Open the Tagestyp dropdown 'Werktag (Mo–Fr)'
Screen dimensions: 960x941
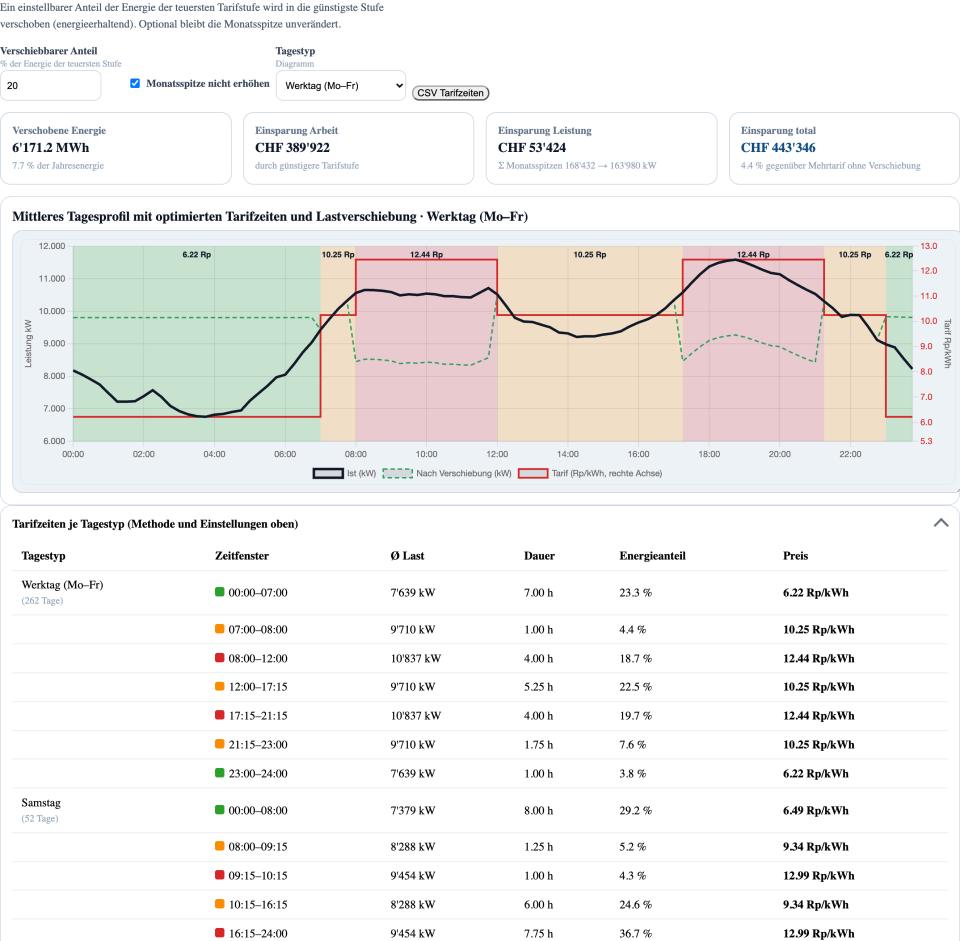pyautogui.click(x=341, y=86)
